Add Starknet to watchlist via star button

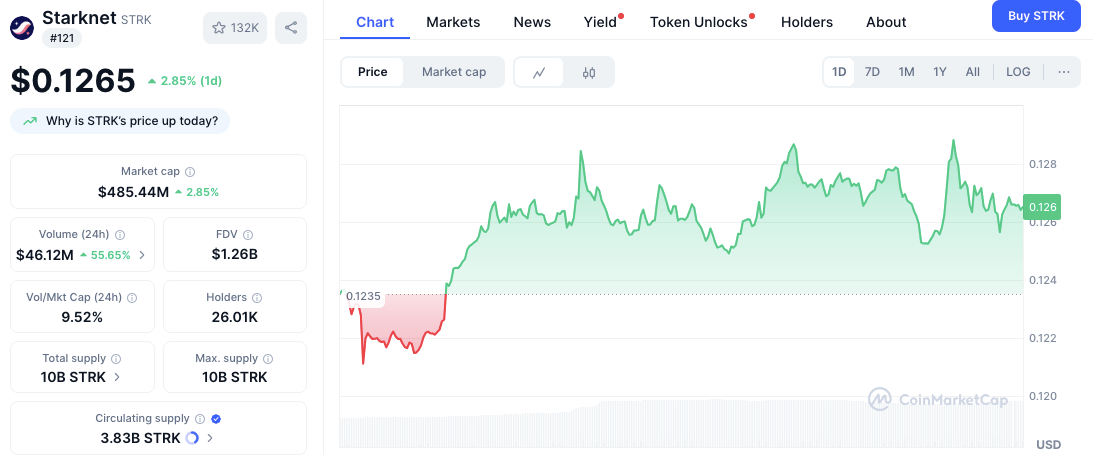tap(233, 27)
